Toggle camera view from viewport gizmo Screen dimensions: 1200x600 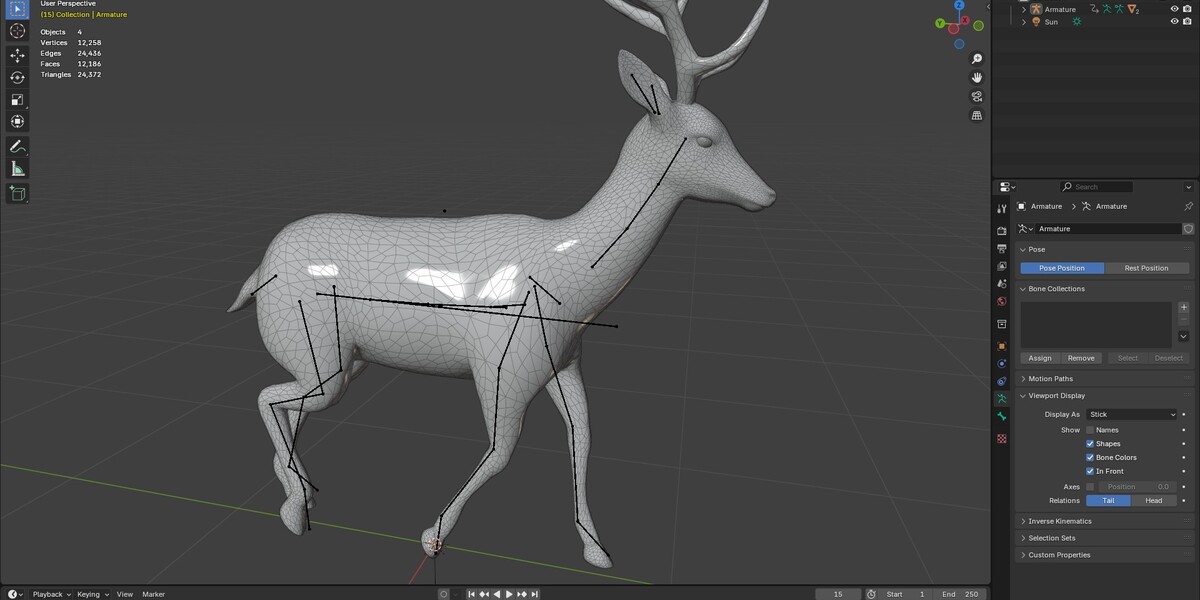[x=977, y=96]
